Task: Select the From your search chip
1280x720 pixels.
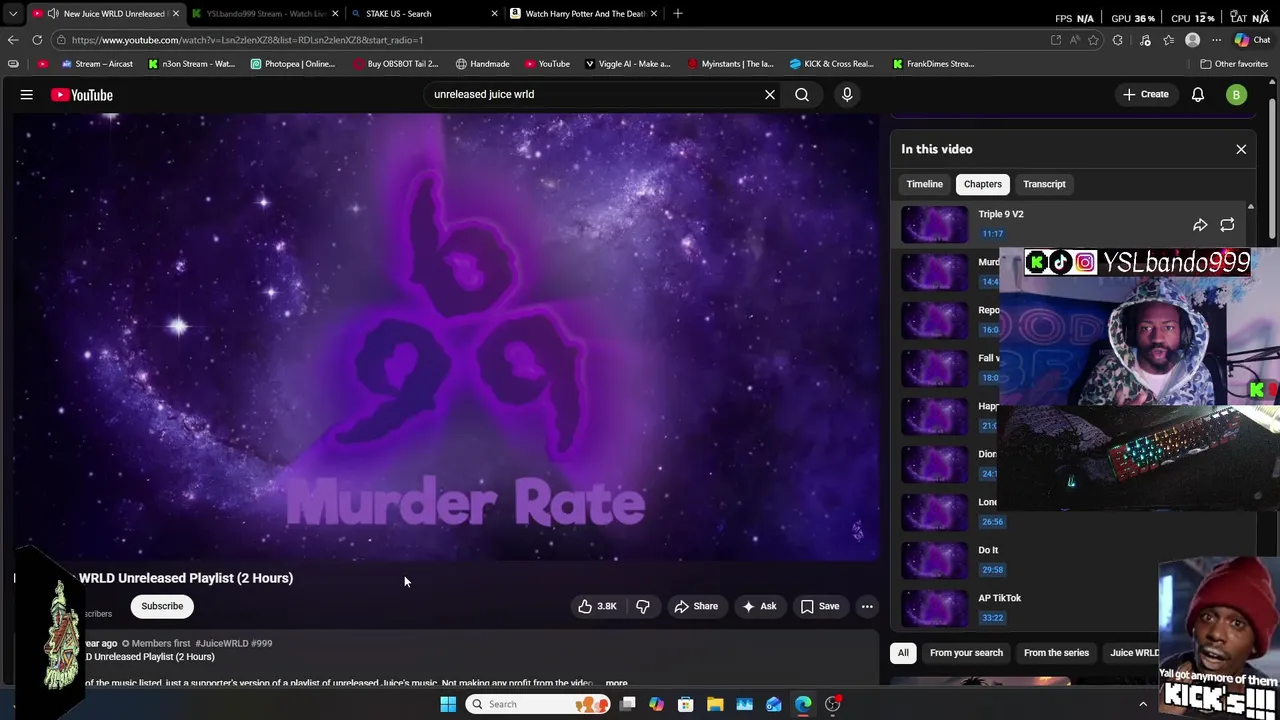Action: point(966,653)
